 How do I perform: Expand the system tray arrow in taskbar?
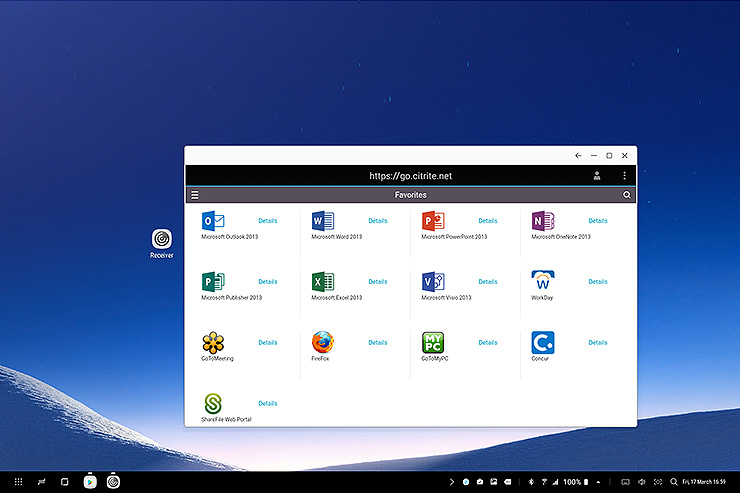(451, 482)
